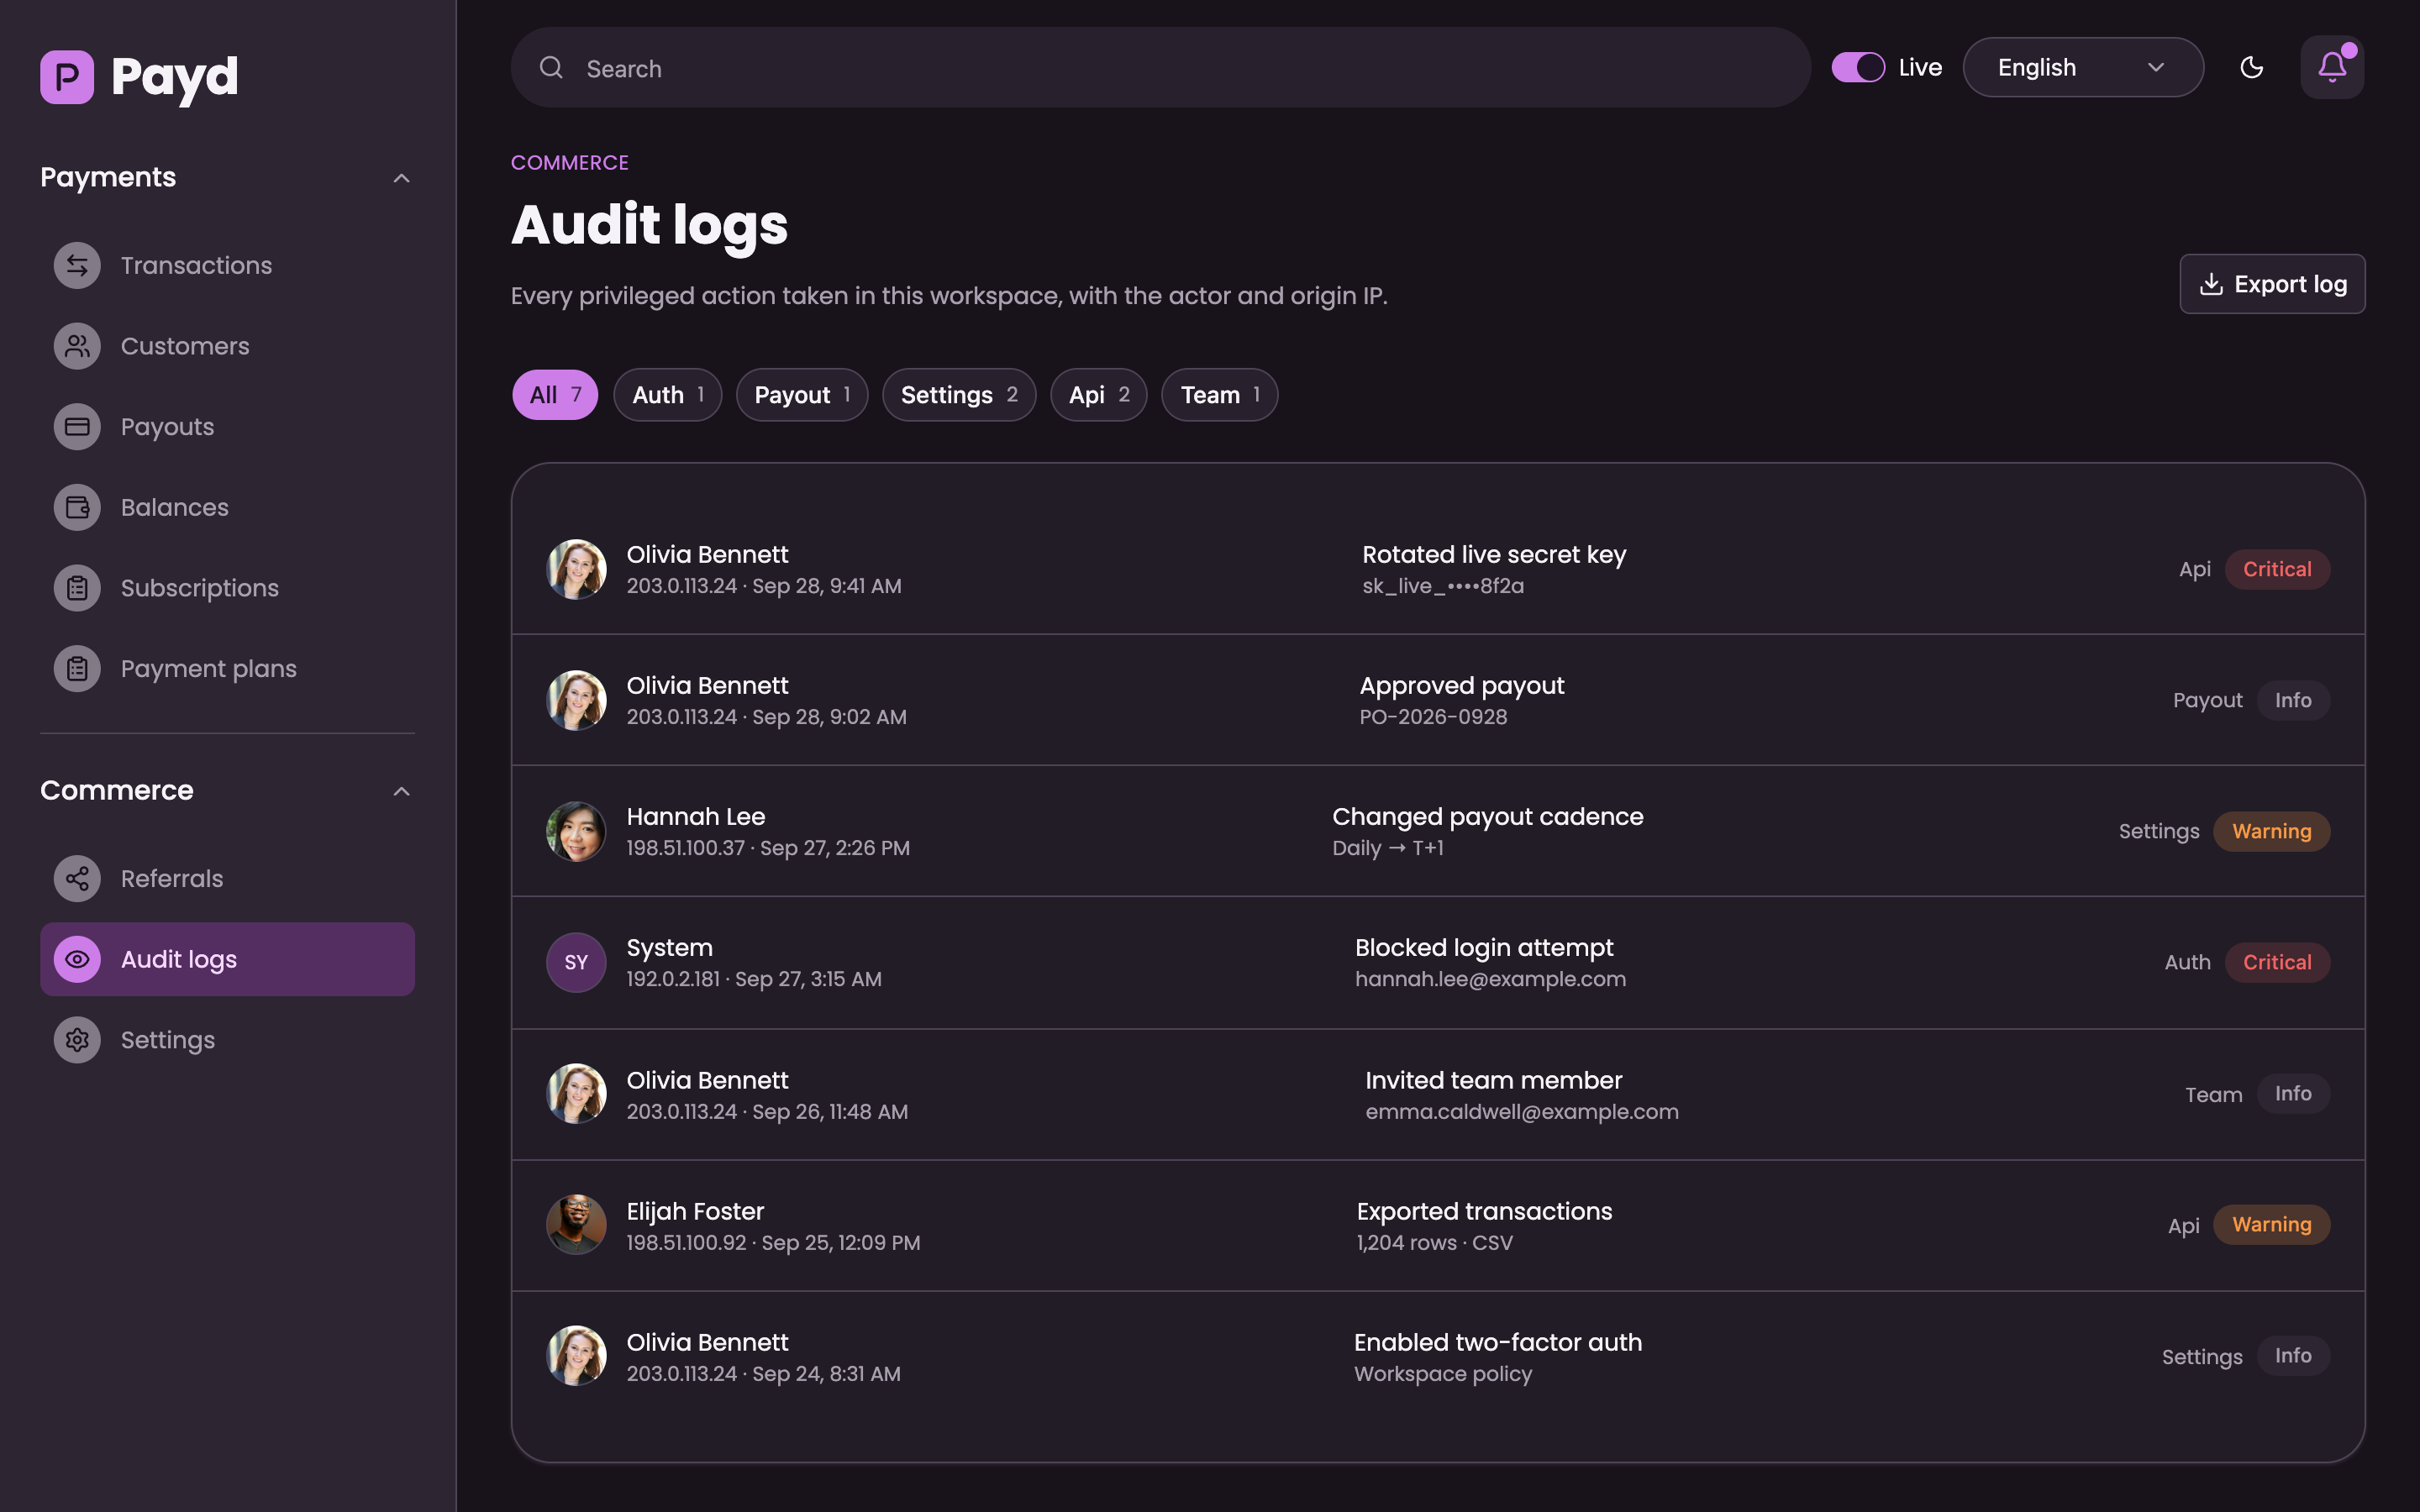Image resolution: width=2420 pixels, height=1512 pixels.
Task: Focus the Search input field
Action: pos(1160,67)
